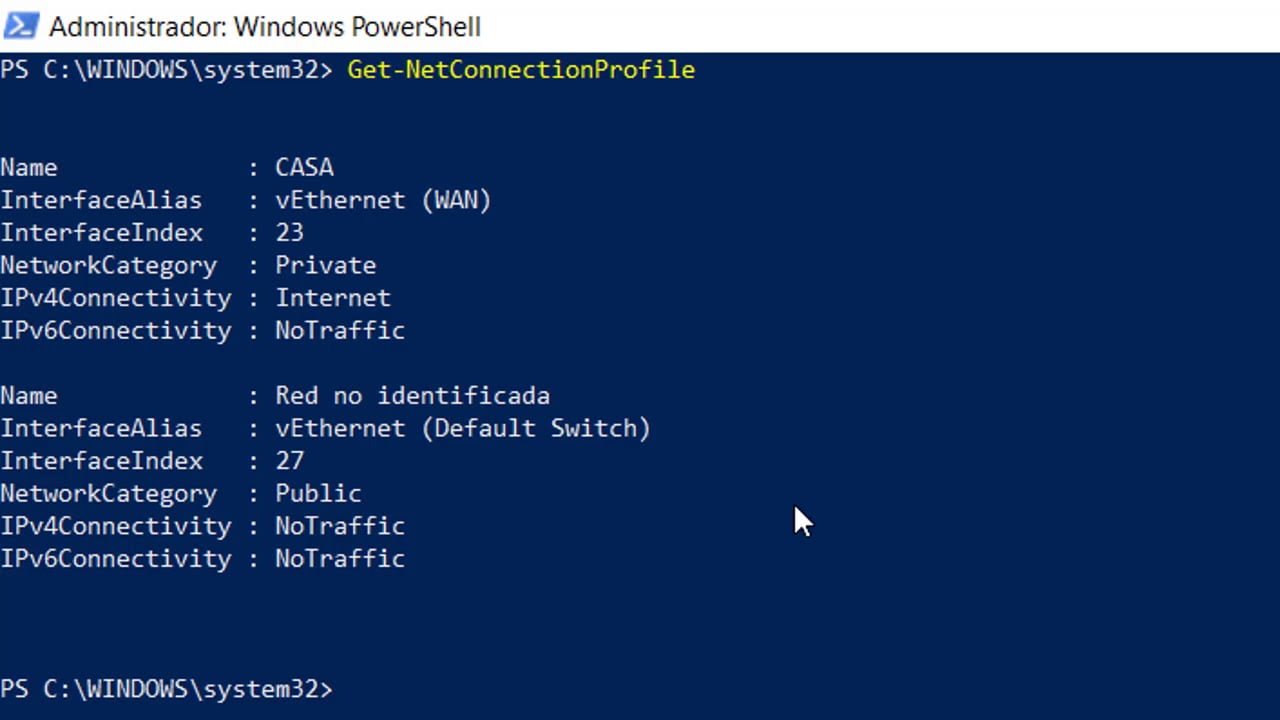Screen dimensions: 1280x720
Task: Click the NetworkCategory value Private
Action: point(326,265)
